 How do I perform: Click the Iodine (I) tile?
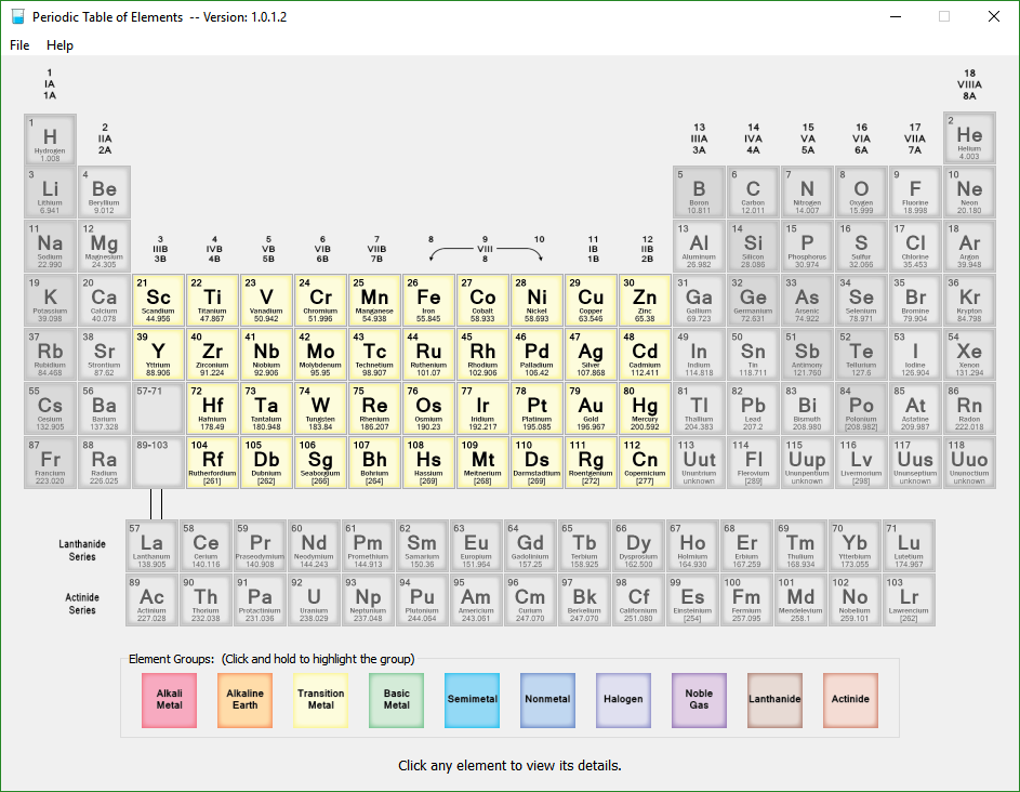click(x=915, y=354)
